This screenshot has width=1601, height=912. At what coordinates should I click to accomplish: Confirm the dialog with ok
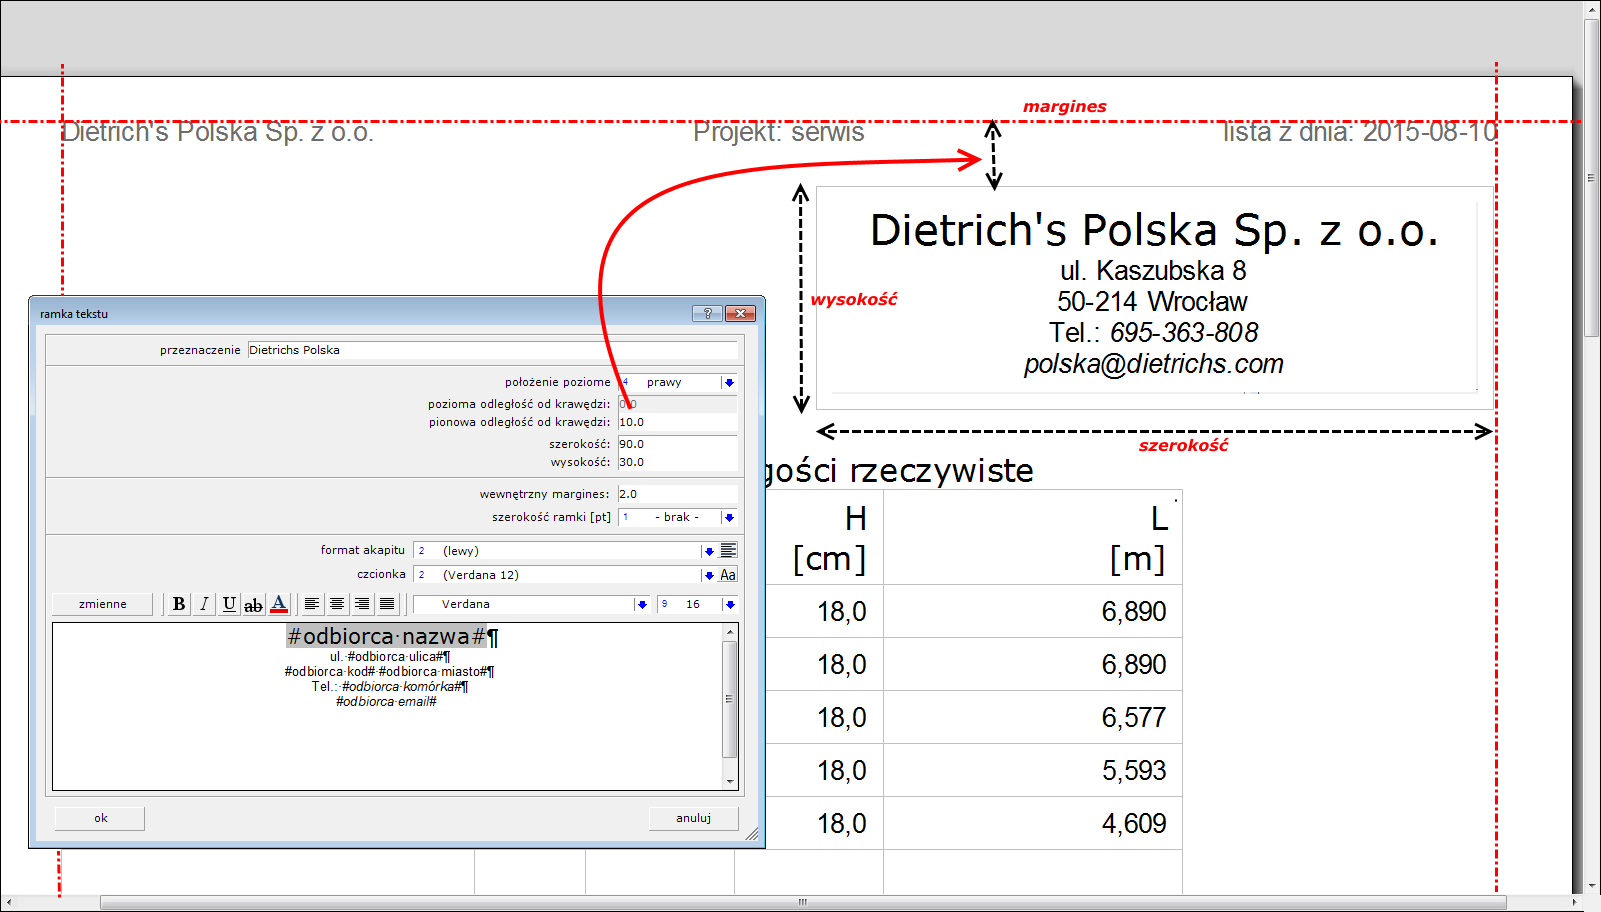tap(100, 818)
